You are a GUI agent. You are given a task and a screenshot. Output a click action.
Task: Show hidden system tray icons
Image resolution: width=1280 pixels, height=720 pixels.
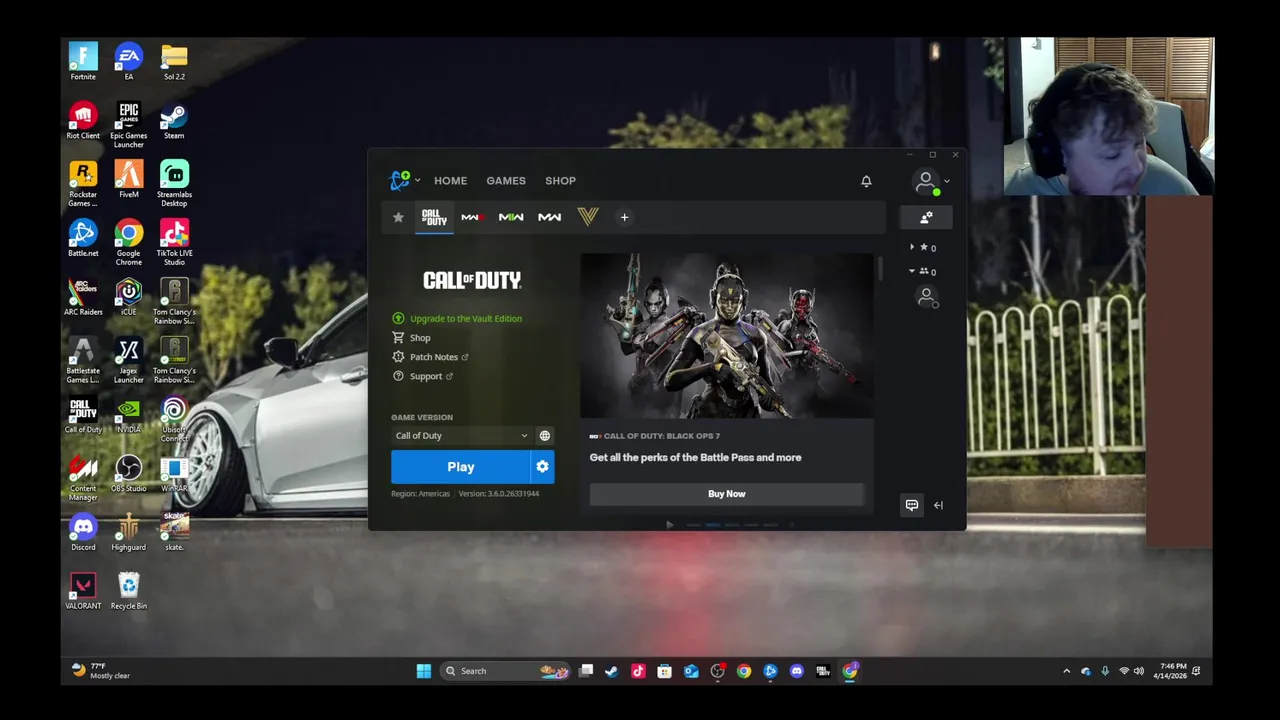[x=1066, y=671]
